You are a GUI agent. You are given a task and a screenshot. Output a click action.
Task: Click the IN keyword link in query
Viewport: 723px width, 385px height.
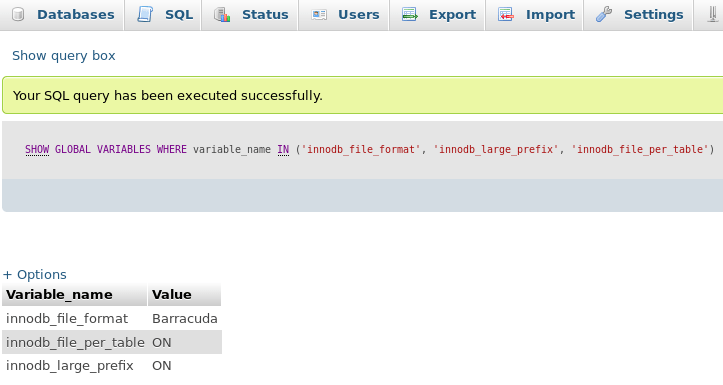[x=283, y=149]
